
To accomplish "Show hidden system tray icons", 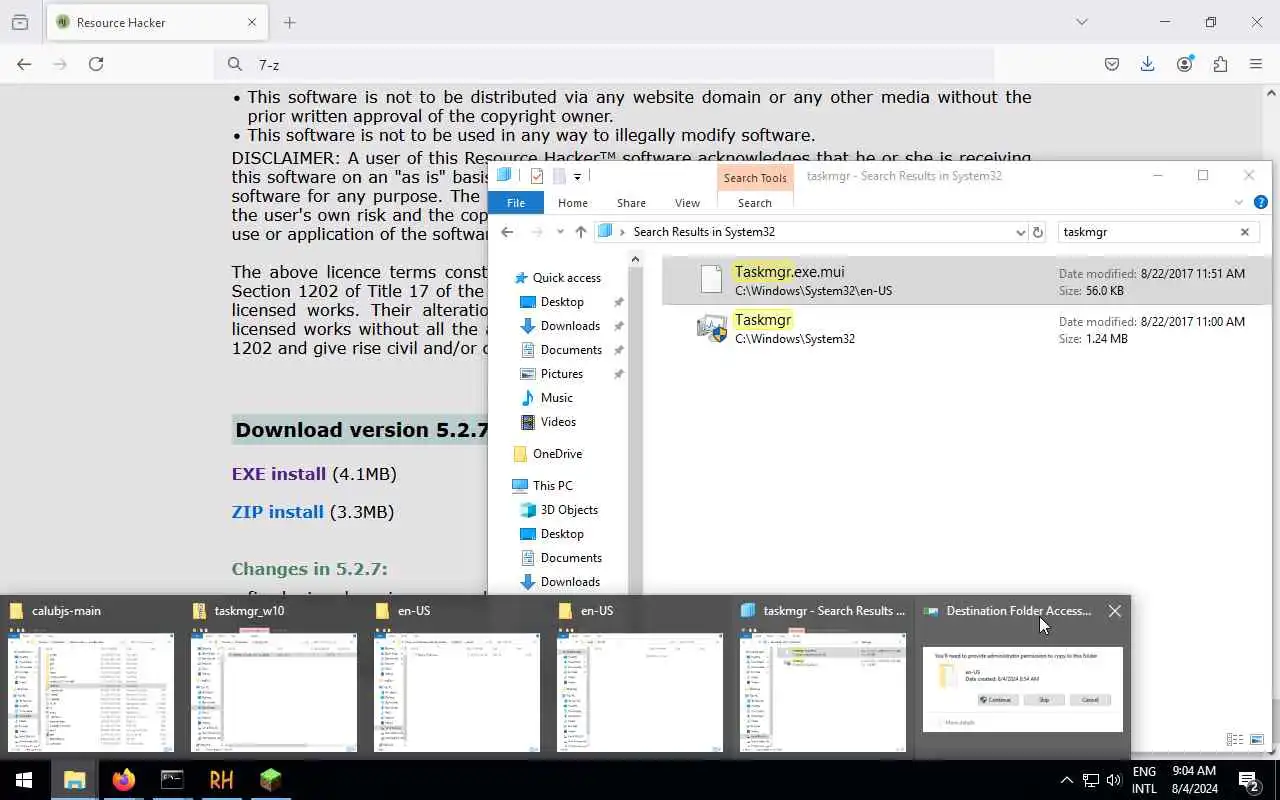I will pyautogui.click(x=1066, y=780).
